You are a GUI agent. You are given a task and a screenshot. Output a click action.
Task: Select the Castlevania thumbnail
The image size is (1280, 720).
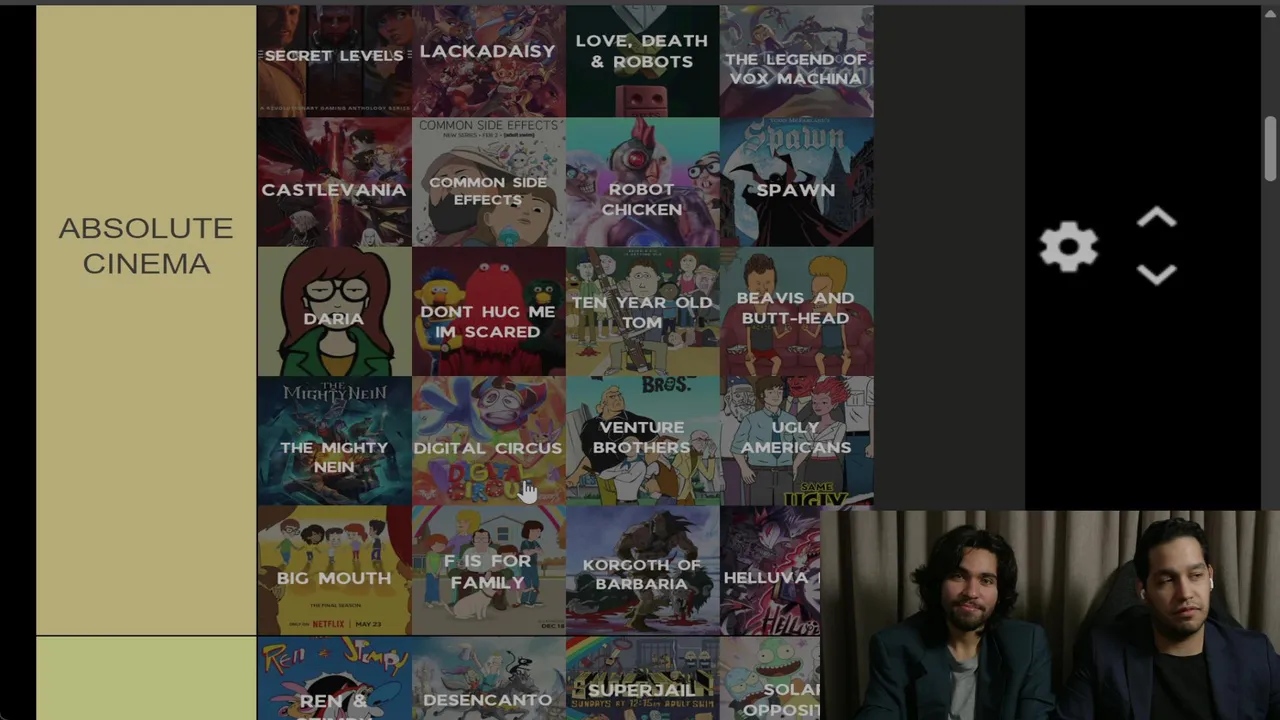[x=334, y=182]
